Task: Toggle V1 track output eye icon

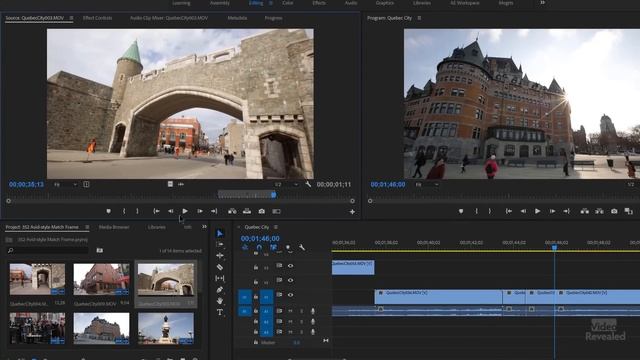Action: (x=291, y=295)
